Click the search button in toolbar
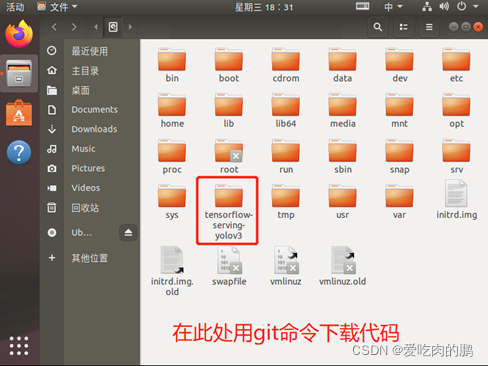Viewport: 488px width, 366px height. [x=378, y=27]
